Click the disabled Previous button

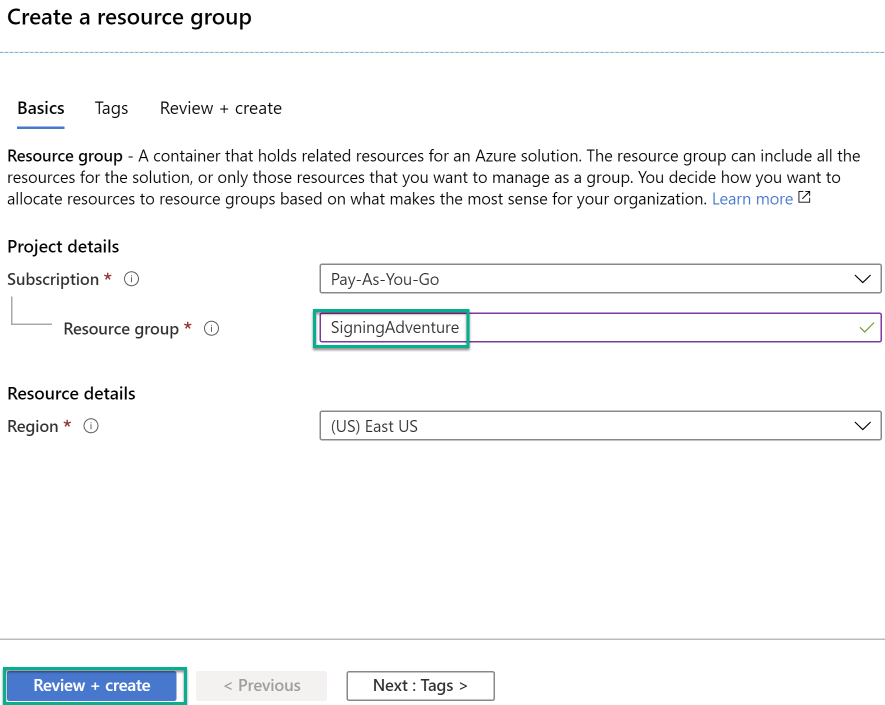click(x=261, y=686)
